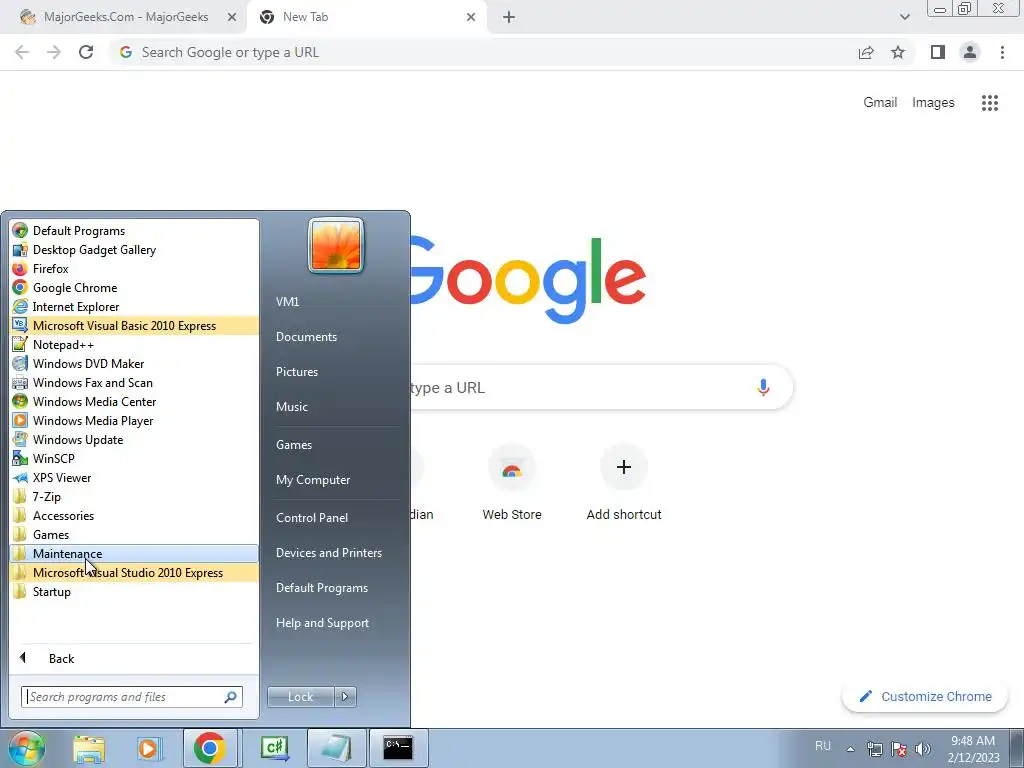Show hidden tray icons arrow
Viewport: 1024px width, 768px height.
point(850,749)
